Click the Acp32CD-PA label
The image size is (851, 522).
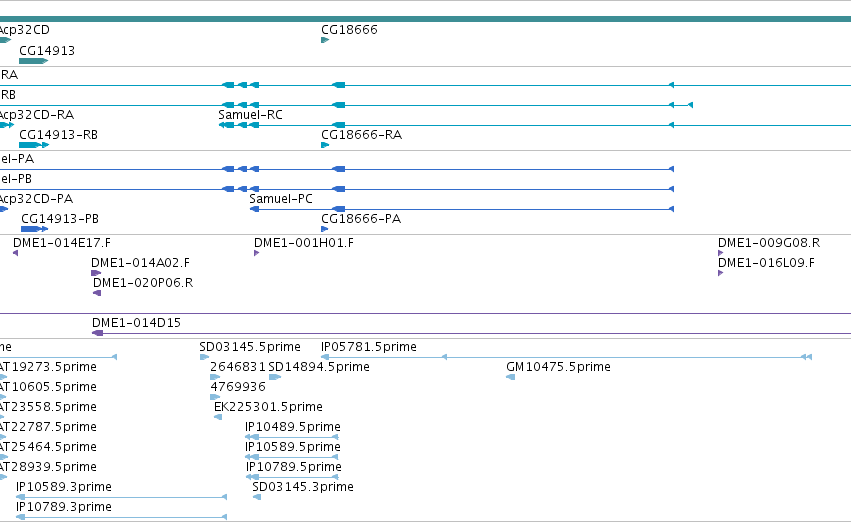36,199
